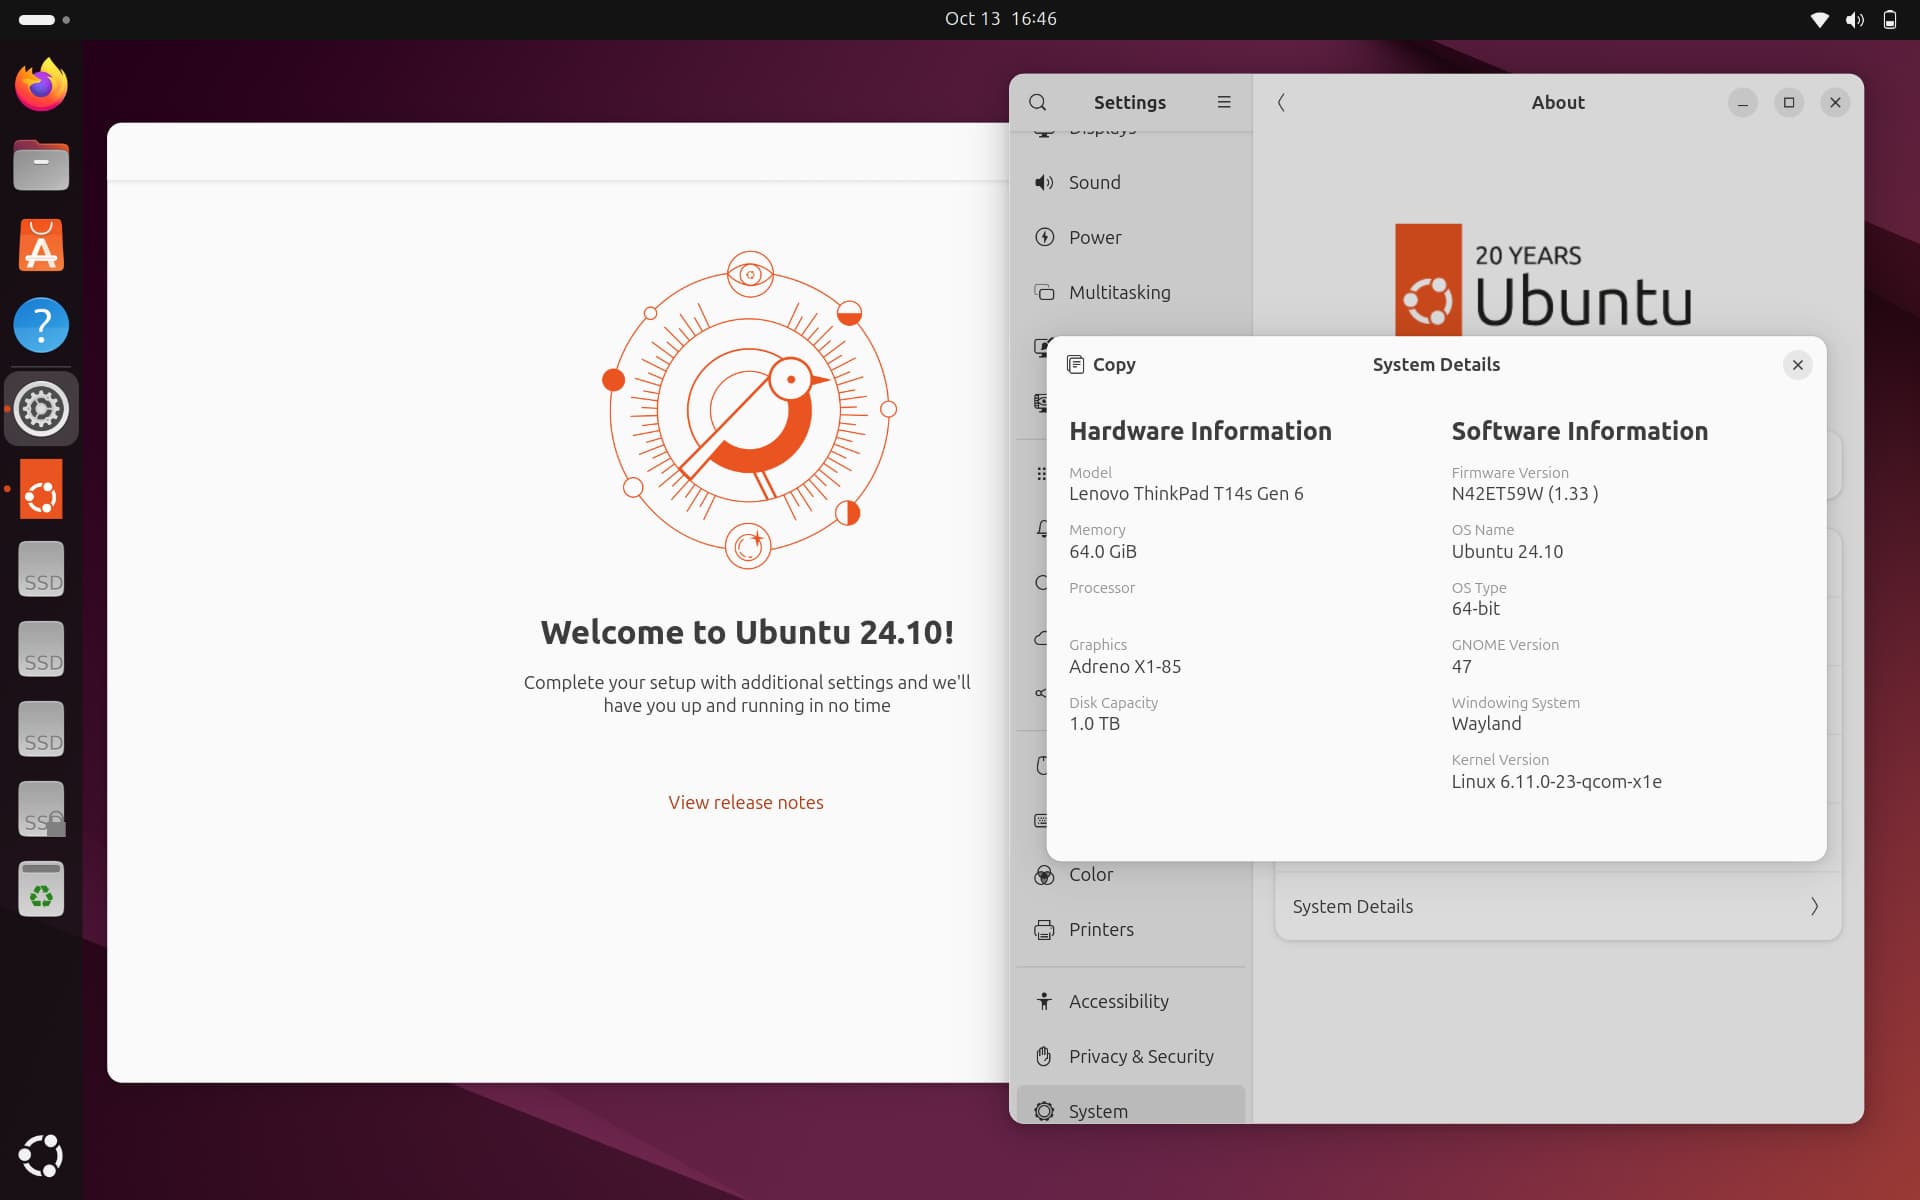The image size is (1920, 1200).
Task: Open search in the Settings window
Action: click(1038, 102)
